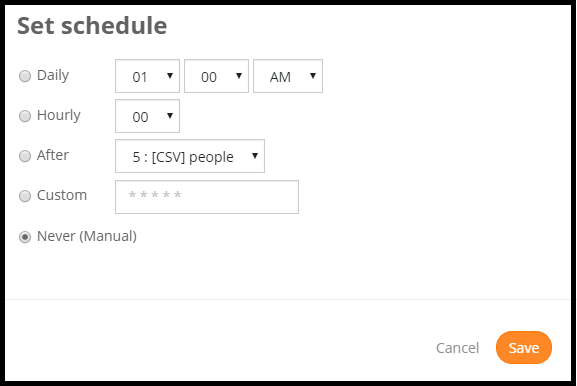This screenshot has height=386, width=577.
Task: Select the Never (Manual) radio button
Action: pos(25,237)
